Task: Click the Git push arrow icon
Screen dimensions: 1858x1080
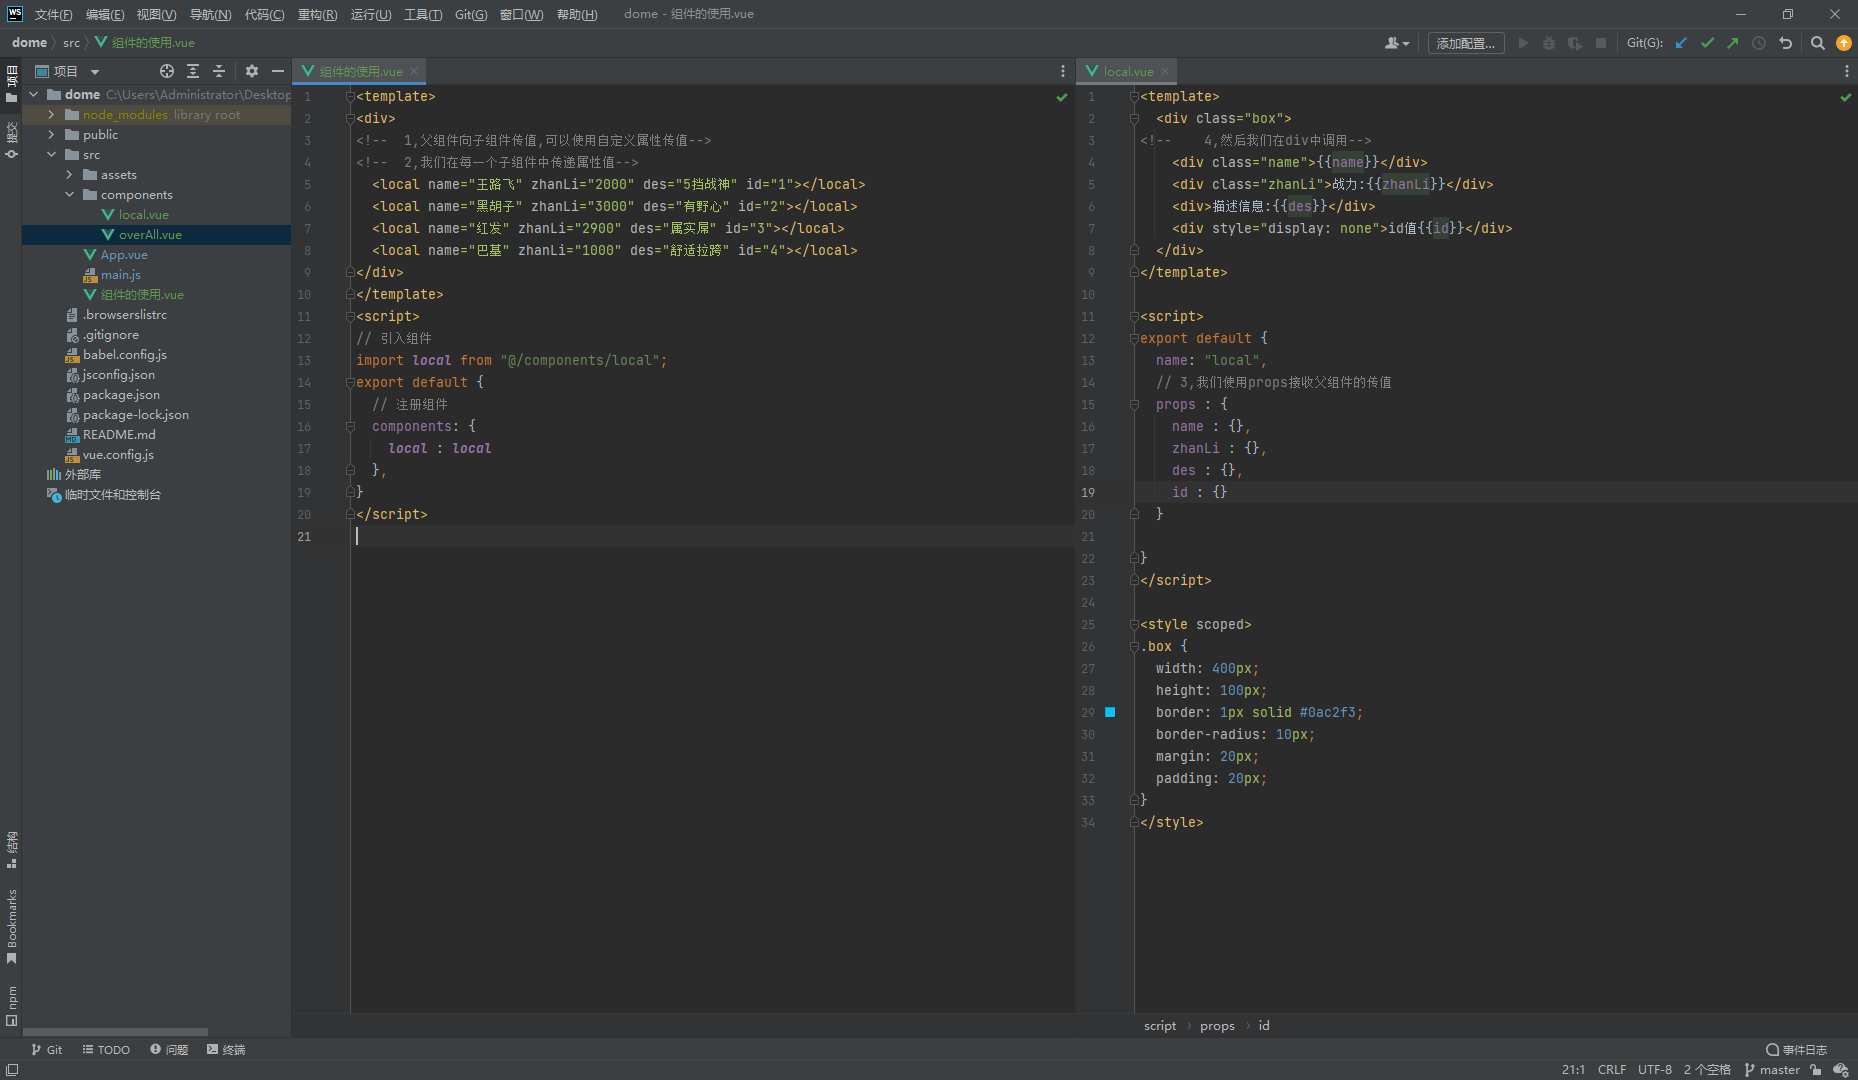Action: [x=1733, y=43]
